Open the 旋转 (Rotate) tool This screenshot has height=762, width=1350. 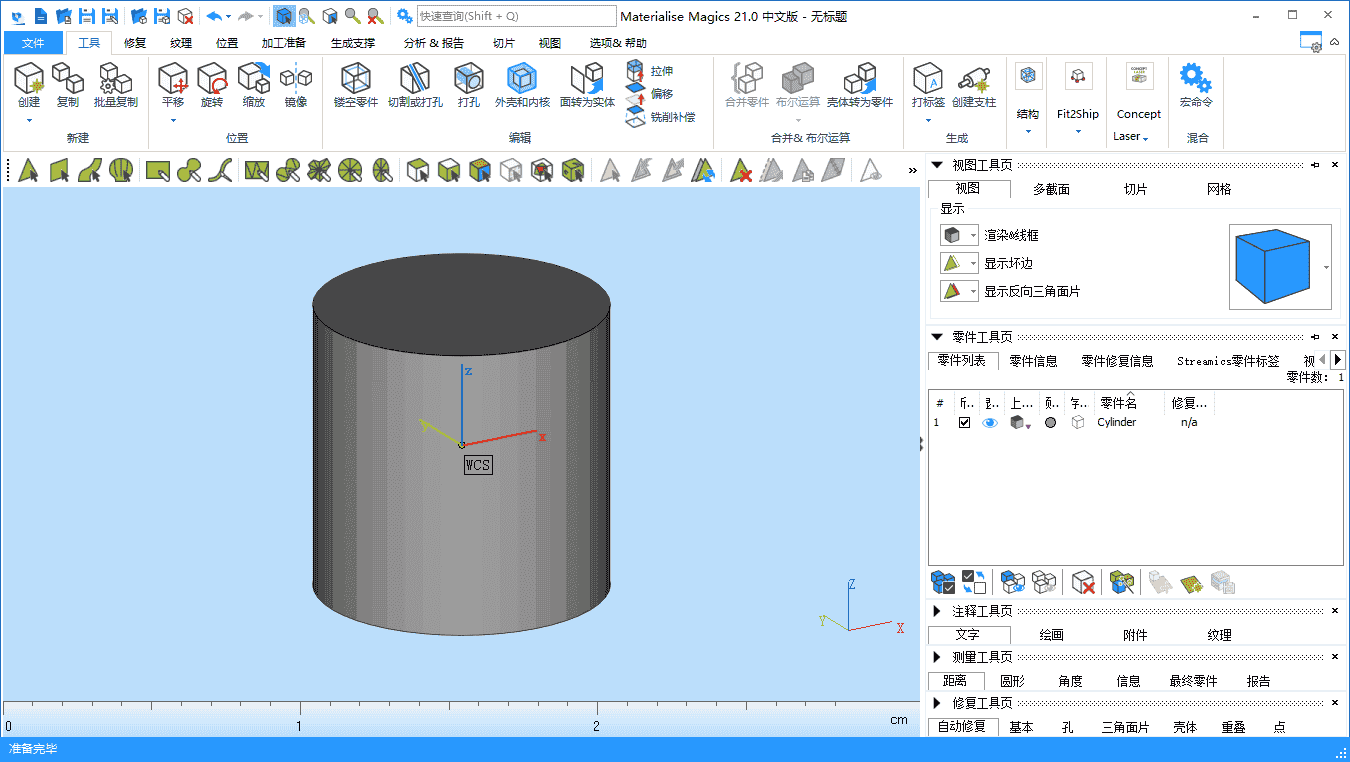[212, 79]
